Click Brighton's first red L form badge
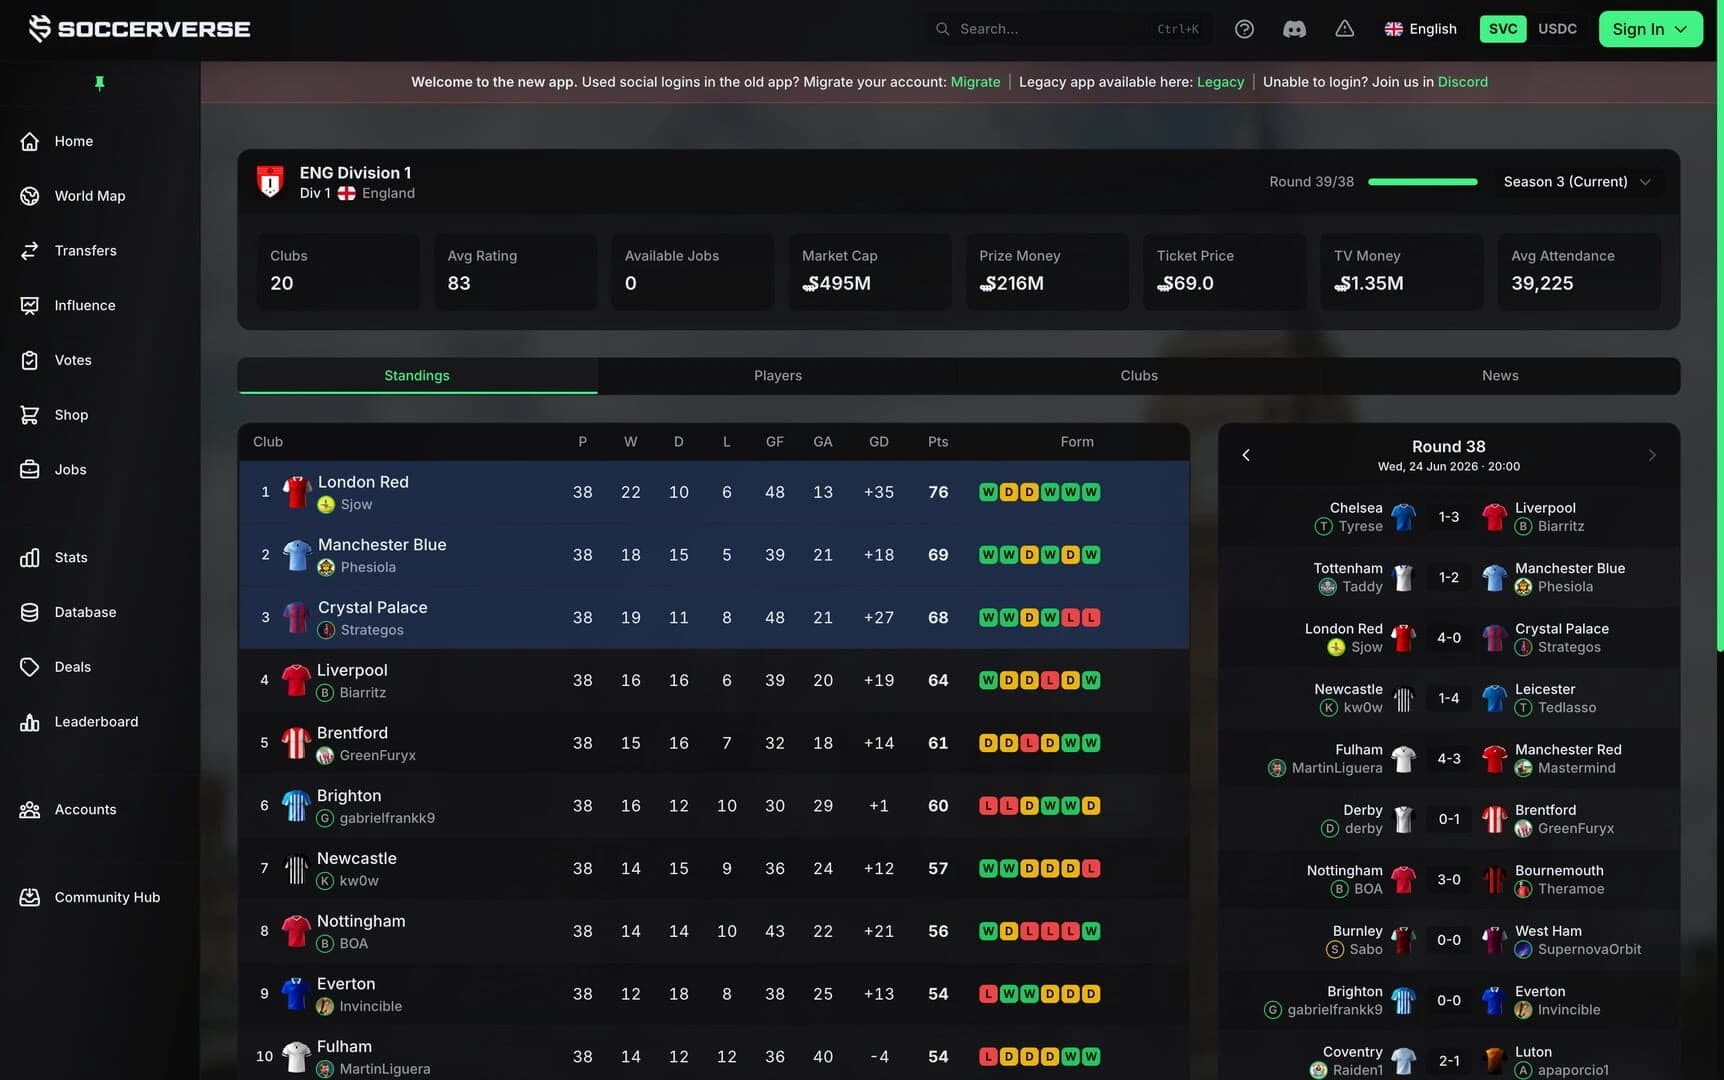The height and width of the screenshot is (1080, 1724). (x=988, y=806)
